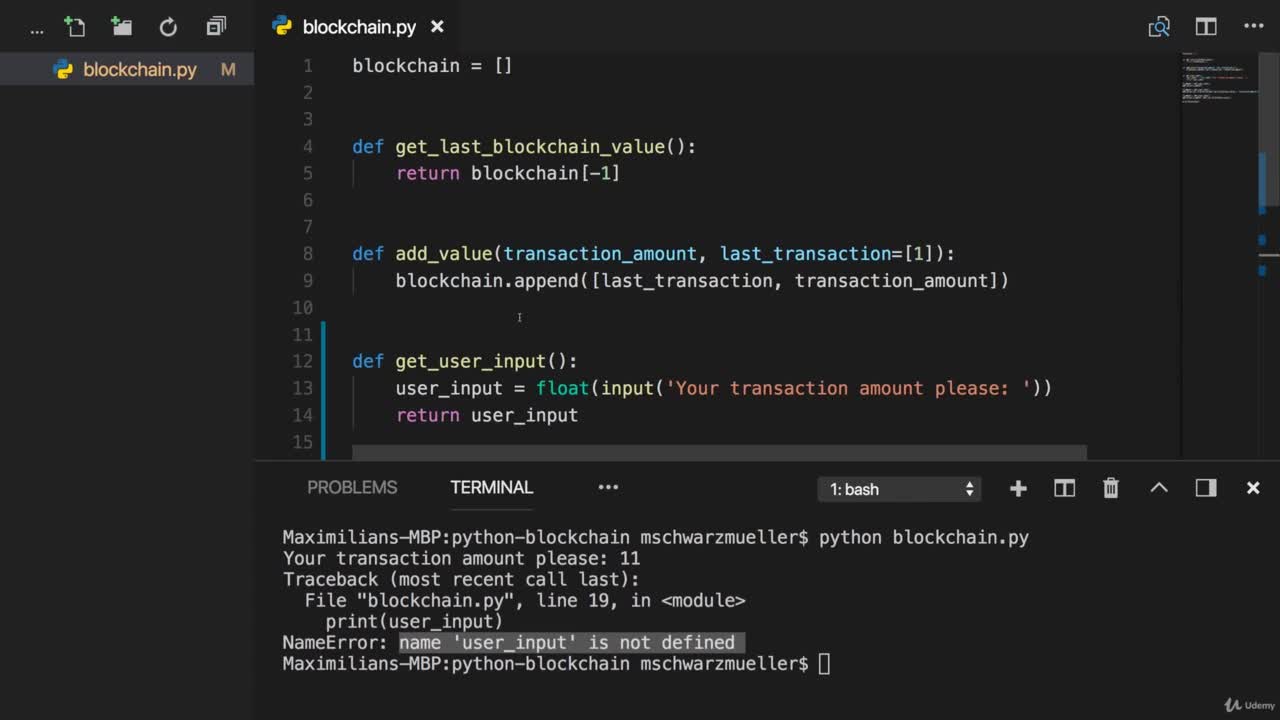Image resolution: width=1280 pixels, height=720 pixels.
Task: Click the search-in-file icon at top right
Action: coord(1158,27)
